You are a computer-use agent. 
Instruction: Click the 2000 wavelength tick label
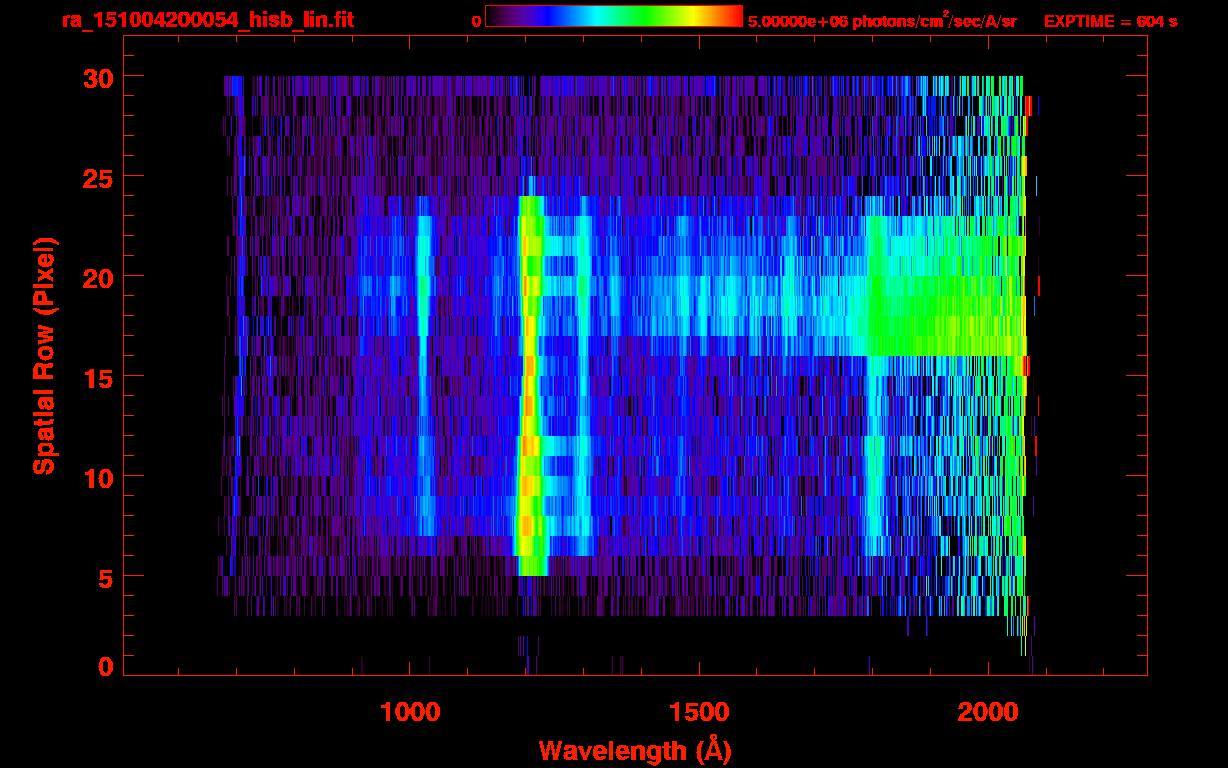pos(989,712)
